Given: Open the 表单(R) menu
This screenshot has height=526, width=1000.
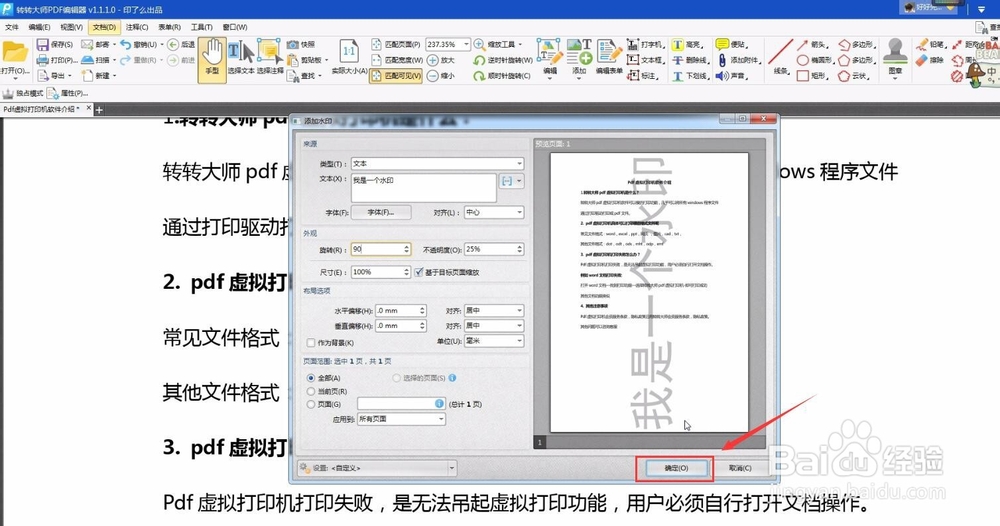Looking at the screenshot, I should [169, 27].
